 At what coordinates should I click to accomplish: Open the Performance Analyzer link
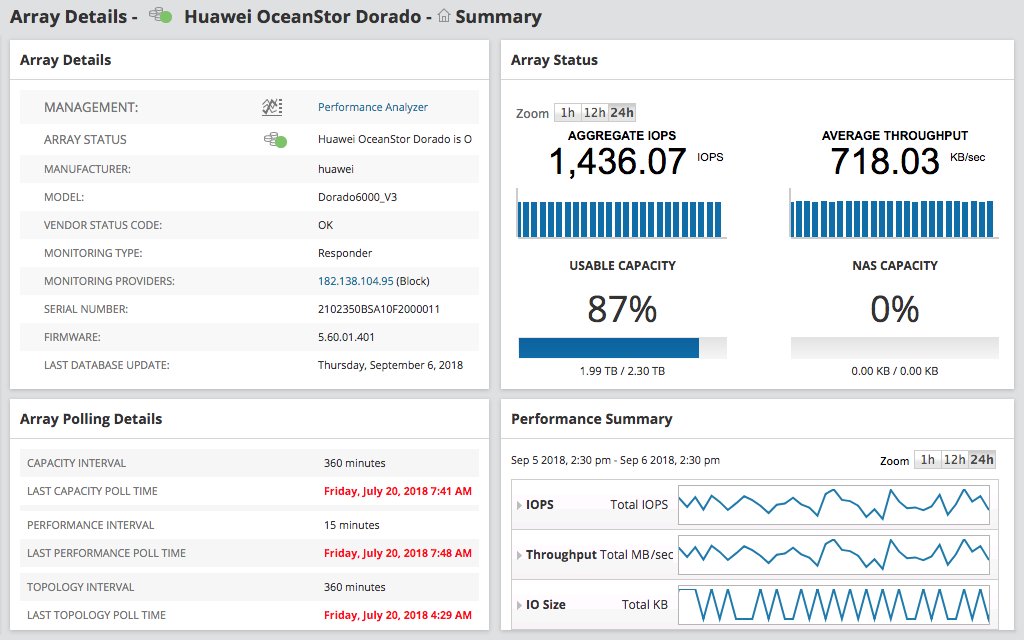[372, 107]
